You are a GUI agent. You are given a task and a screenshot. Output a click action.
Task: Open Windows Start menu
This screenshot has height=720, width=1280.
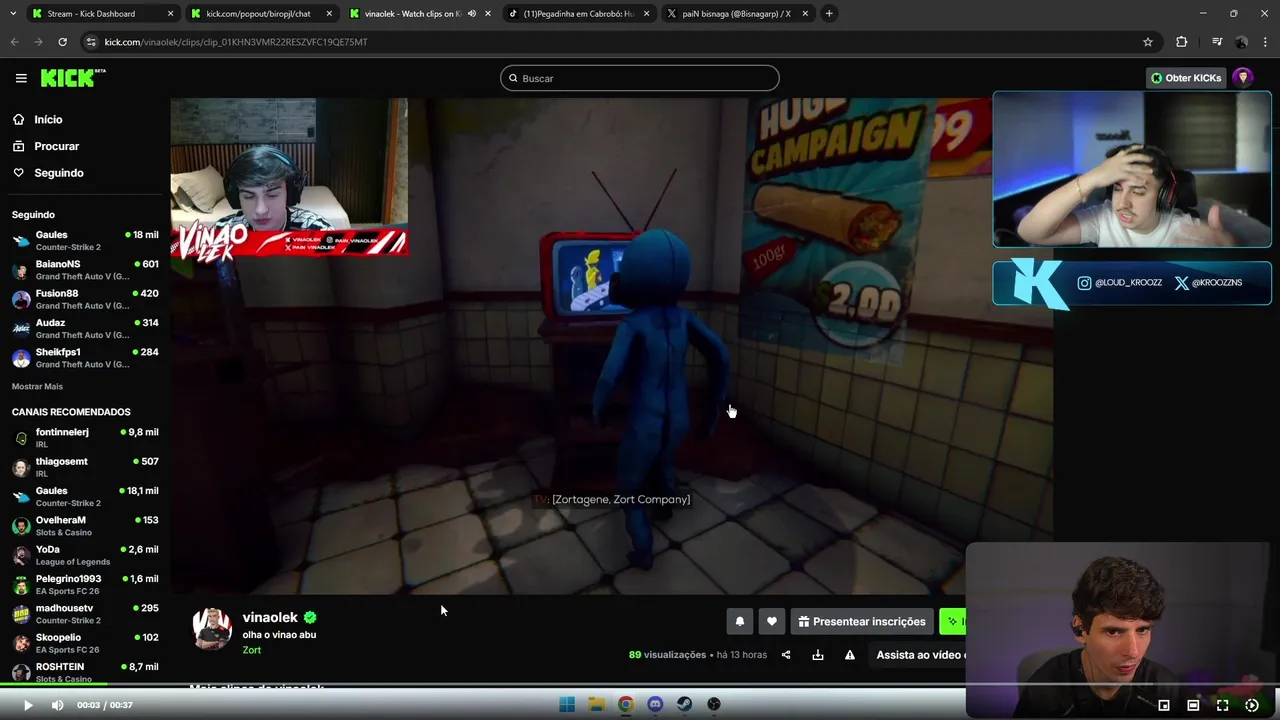pyautogui.click(x=567, y=705)
